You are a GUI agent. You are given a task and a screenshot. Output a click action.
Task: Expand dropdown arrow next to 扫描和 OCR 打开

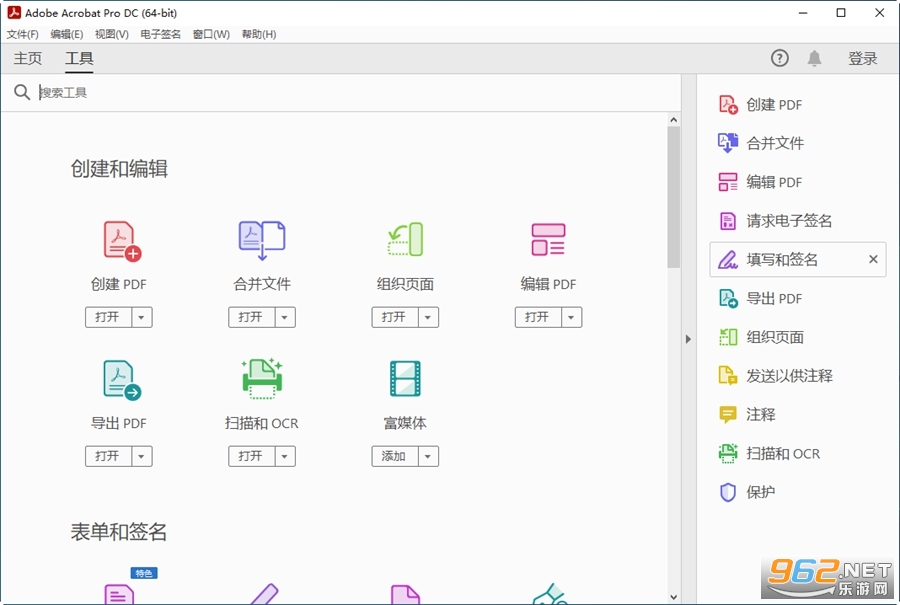tap(285, 456)
